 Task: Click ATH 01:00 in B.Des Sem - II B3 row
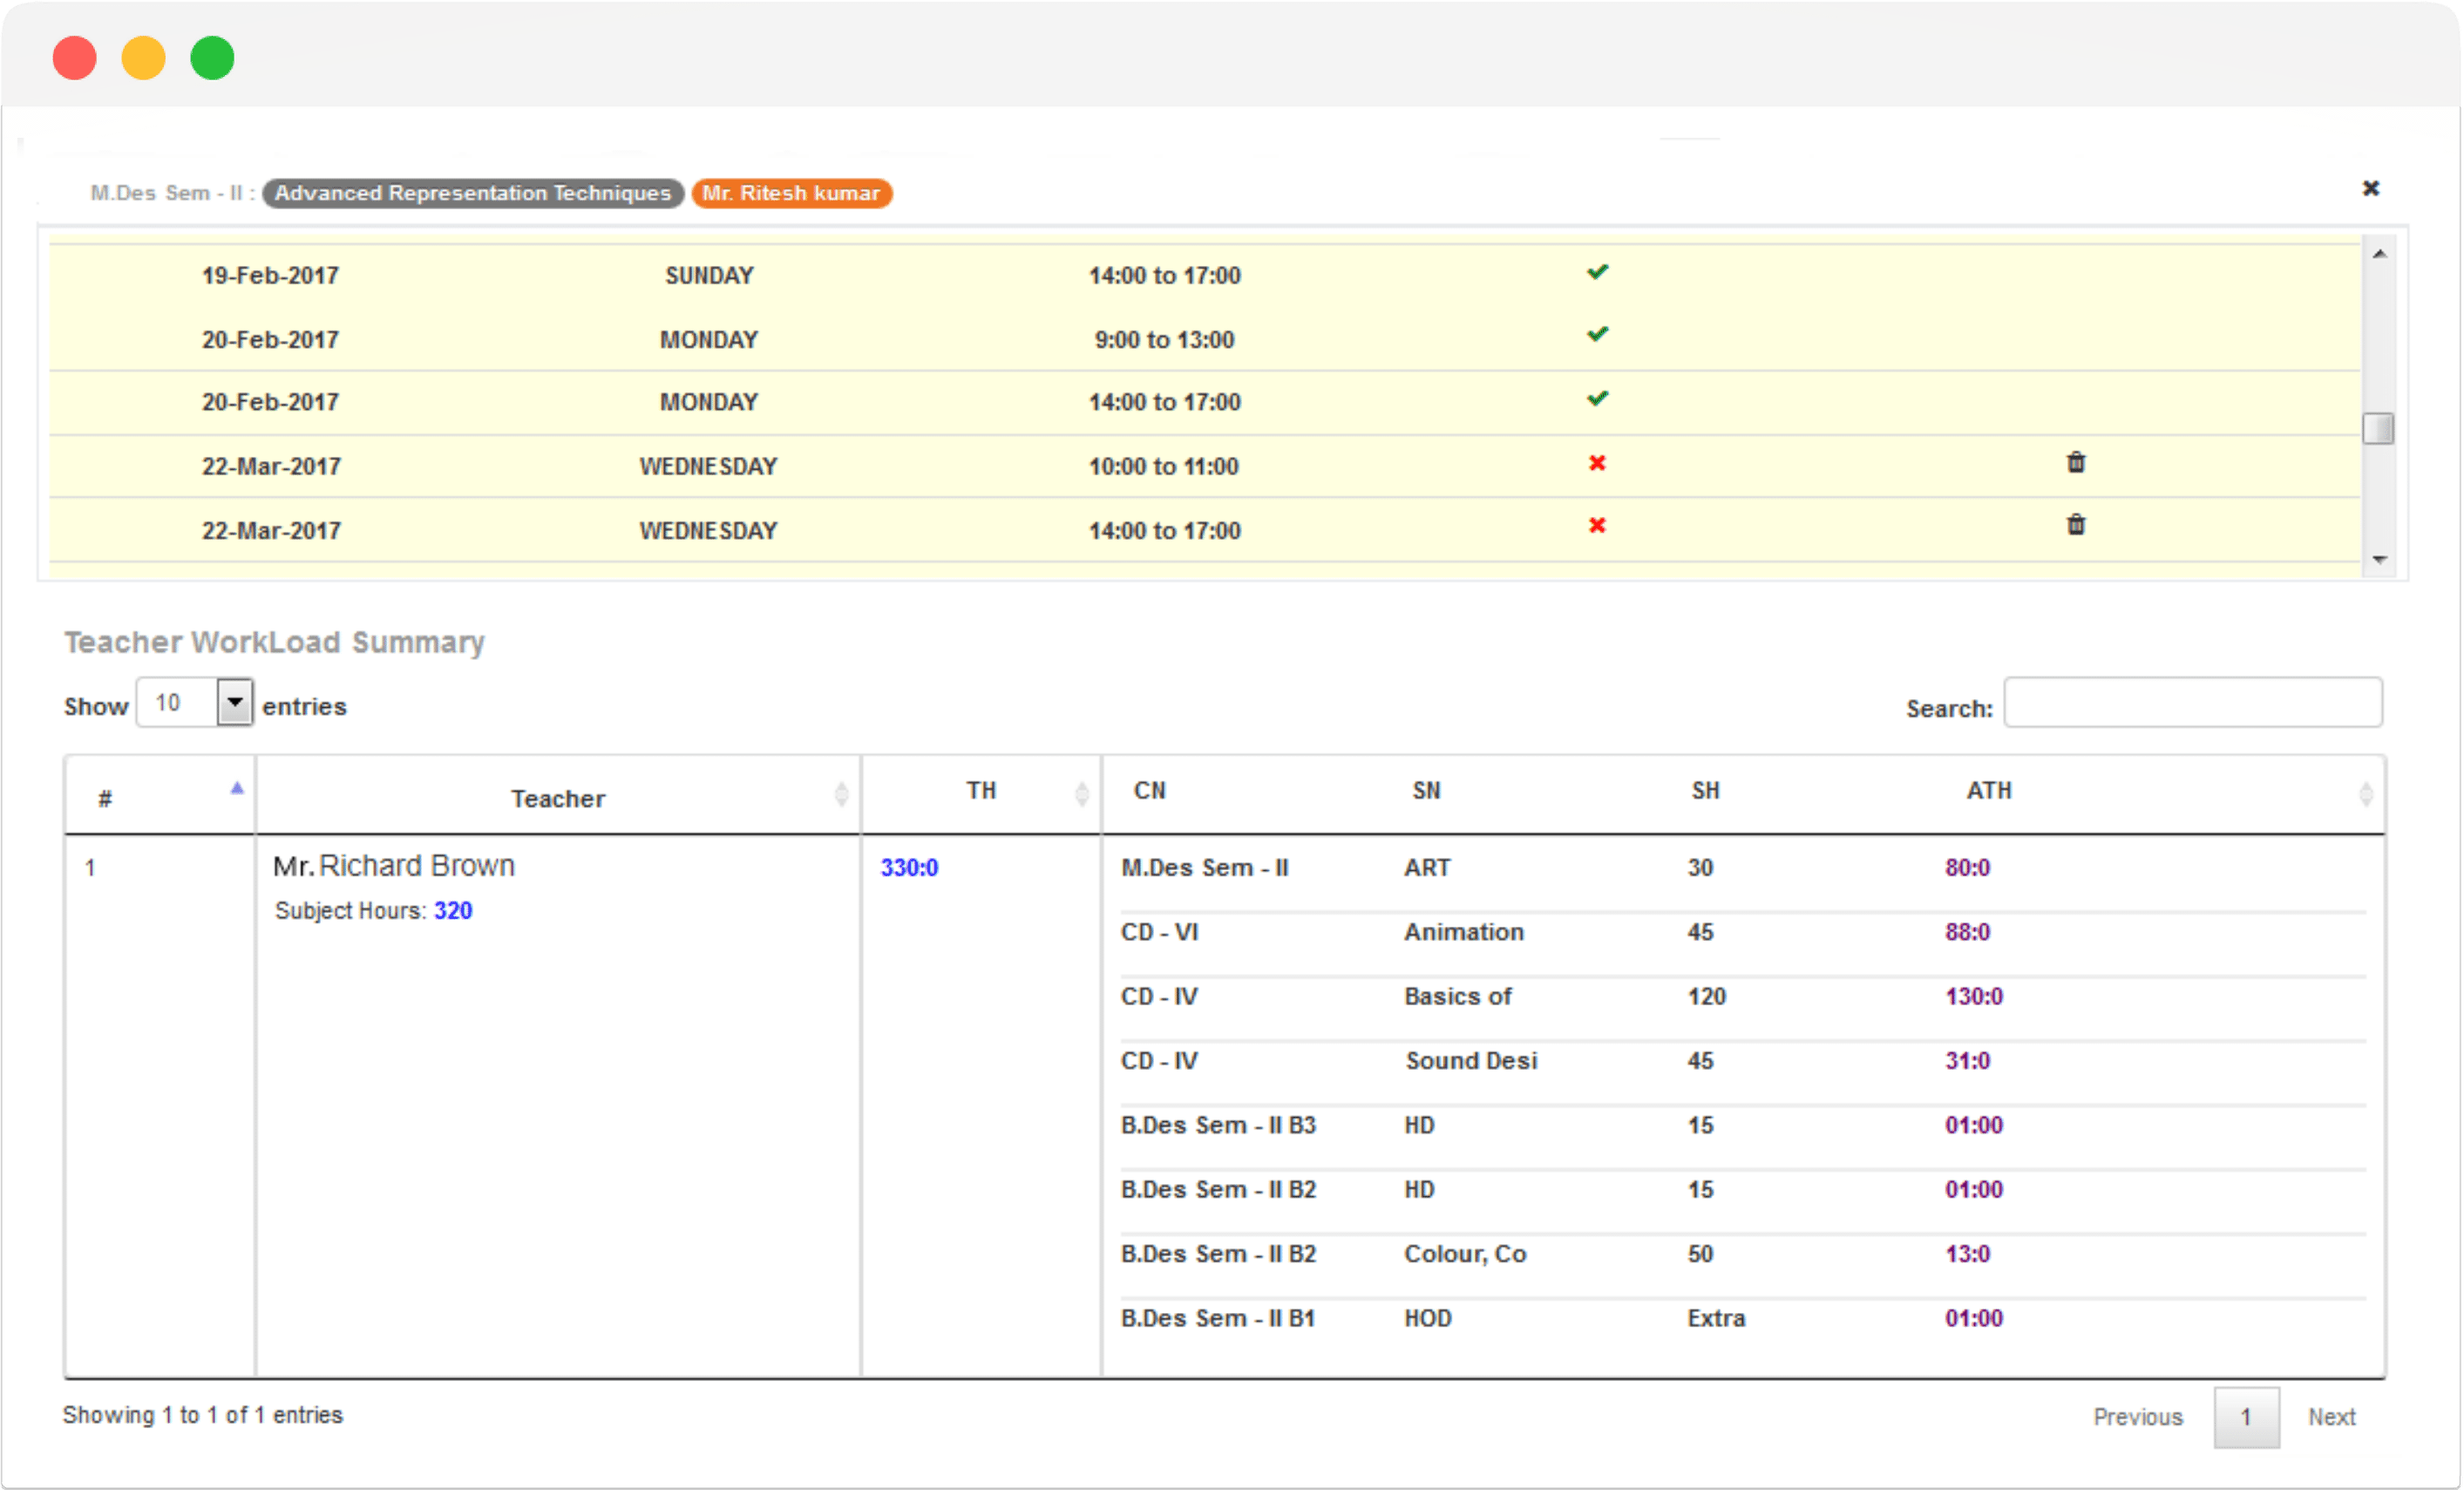tap(1974, 1125)
